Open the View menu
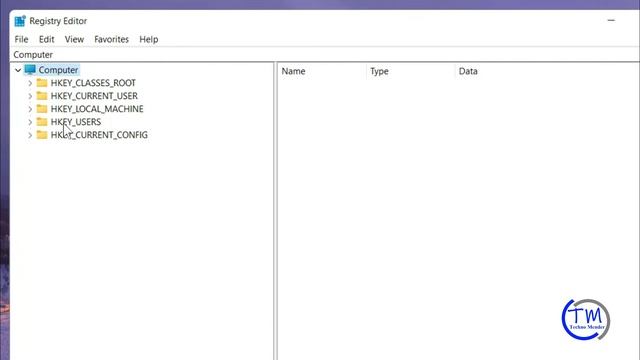Screen dimensions: 640x360 [x=74, y=40]
